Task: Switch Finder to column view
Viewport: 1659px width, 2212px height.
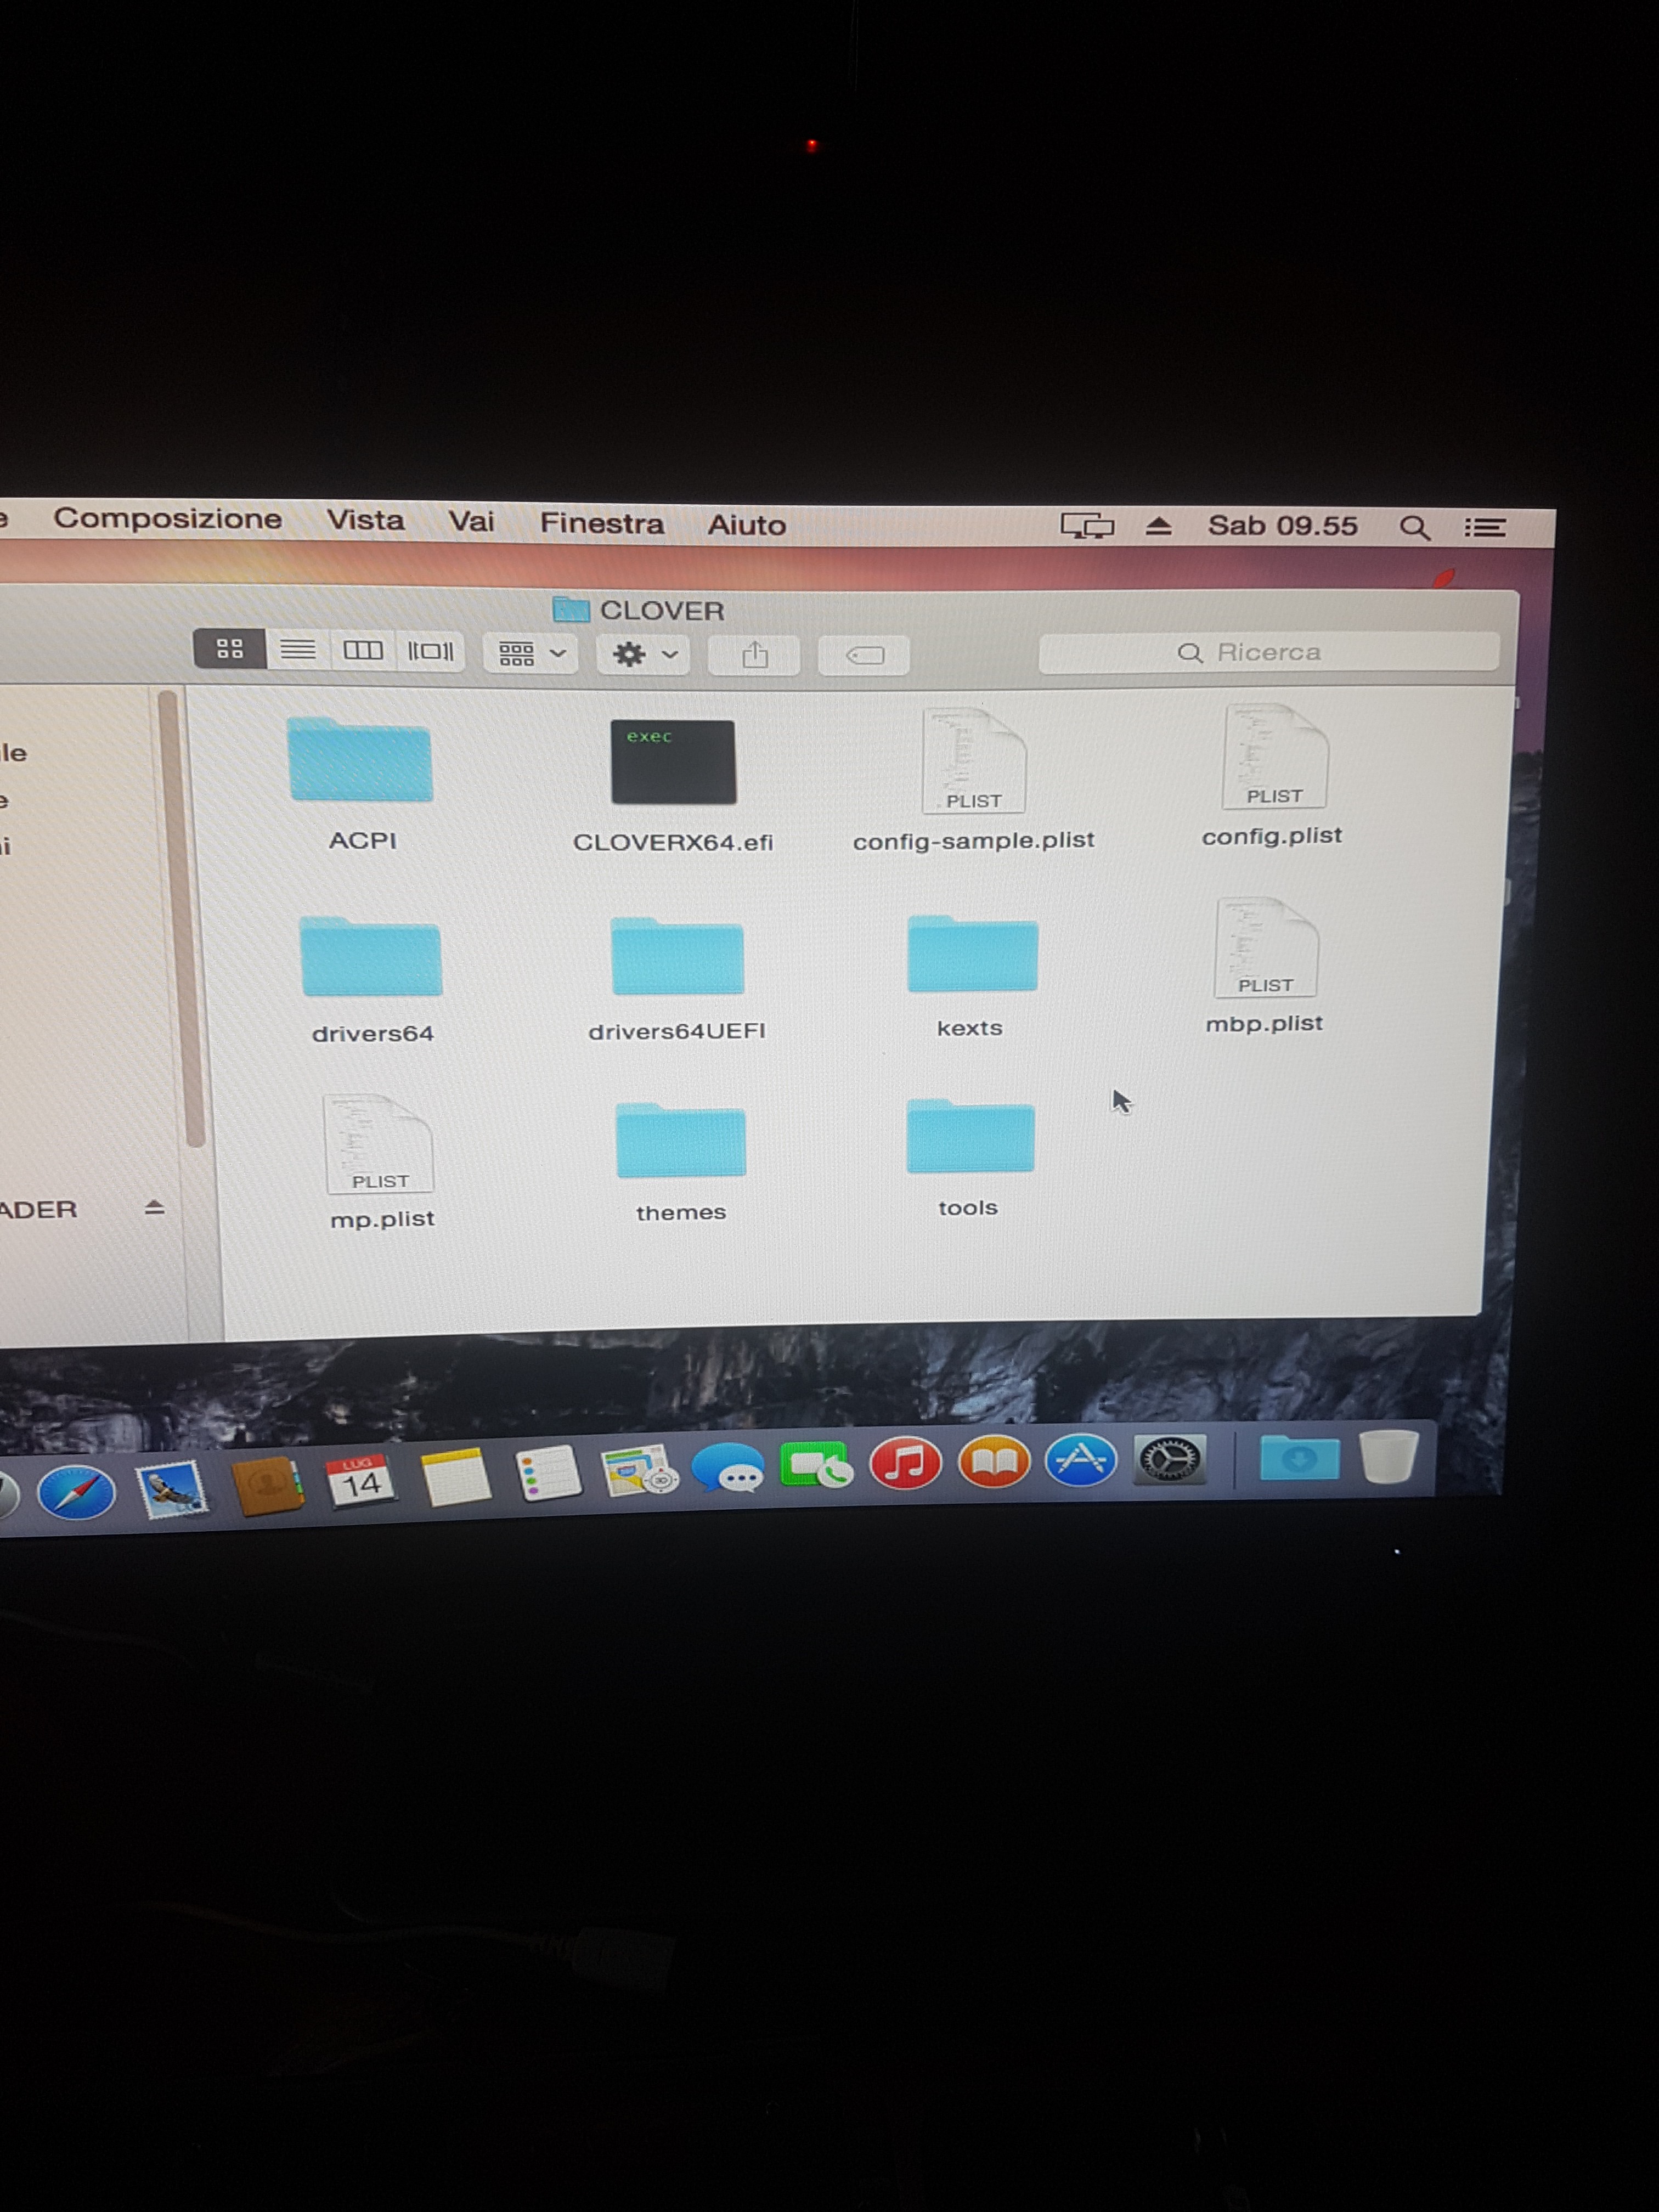Action: [x=363, y=651]
